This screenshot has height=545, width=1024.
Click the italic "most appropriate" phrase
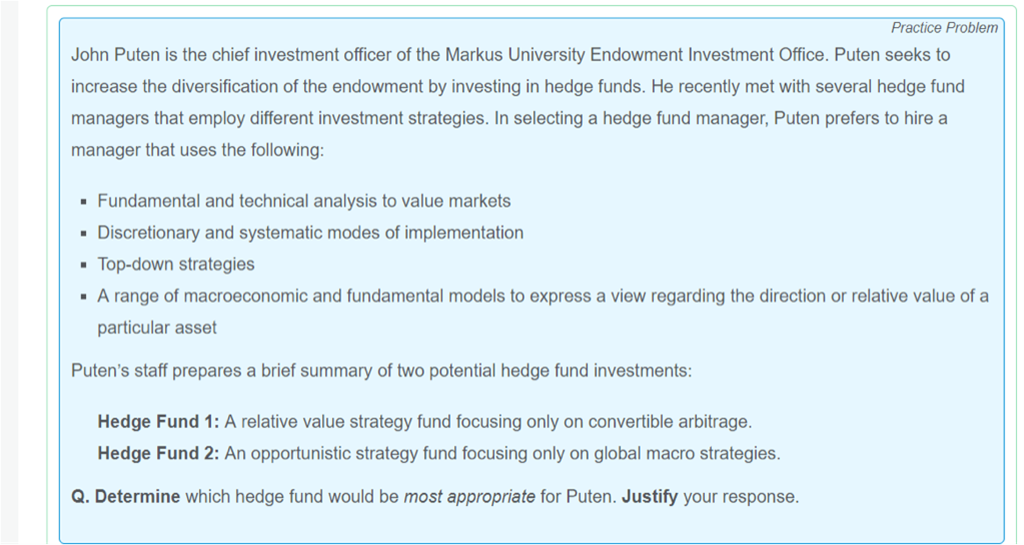point(469,497)
